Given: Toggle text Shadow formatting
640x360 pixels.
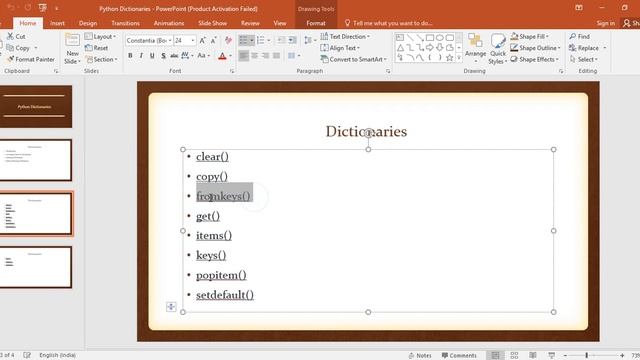Looking at the screenshot, I should coord(163,56).
